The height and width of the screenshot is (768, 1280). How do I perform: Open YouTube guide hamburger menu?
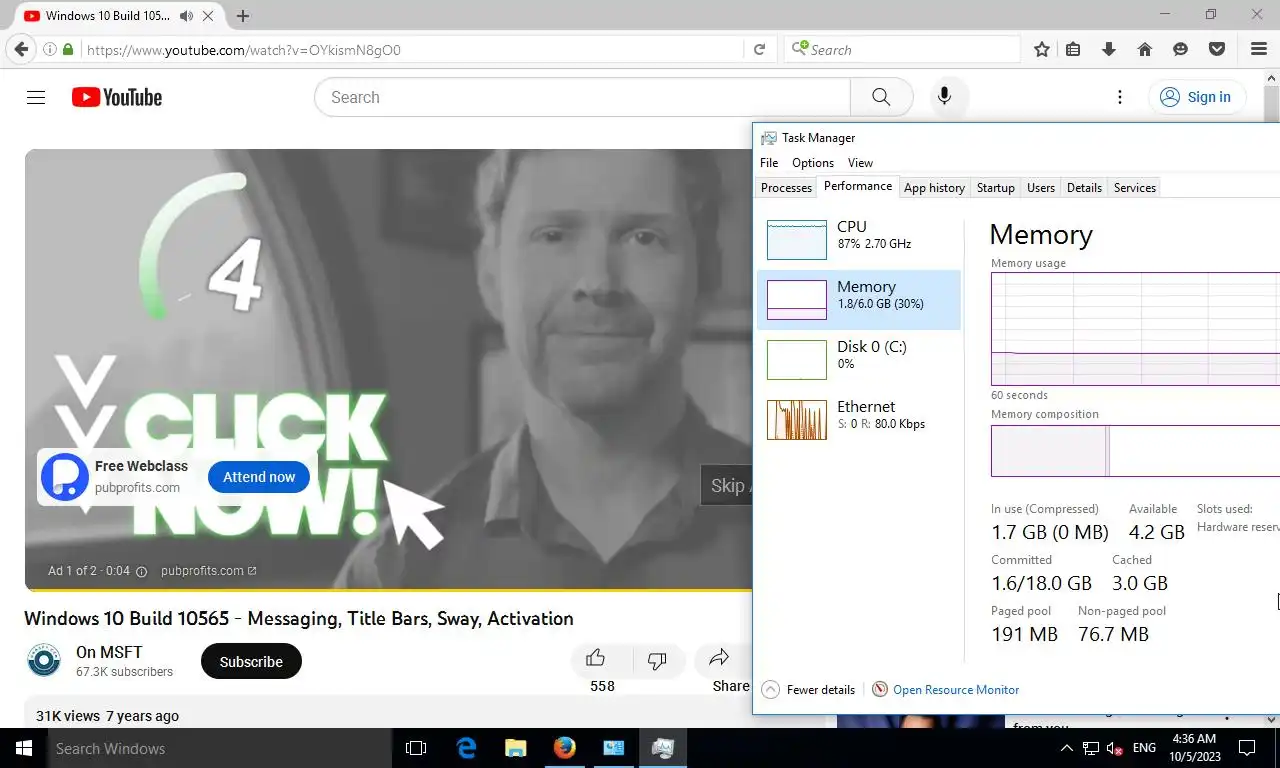[x=36, y=97]
